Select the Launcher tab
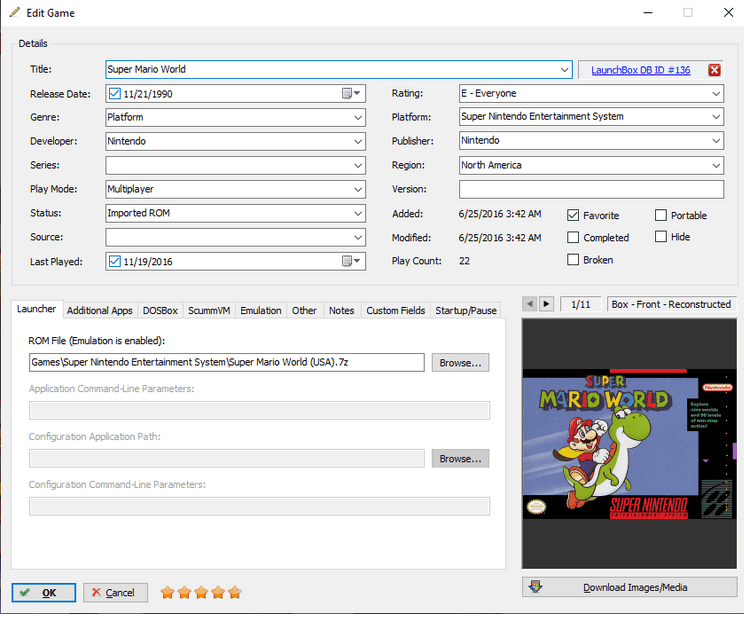Screen dimensions: 744x618 point(37,309)
